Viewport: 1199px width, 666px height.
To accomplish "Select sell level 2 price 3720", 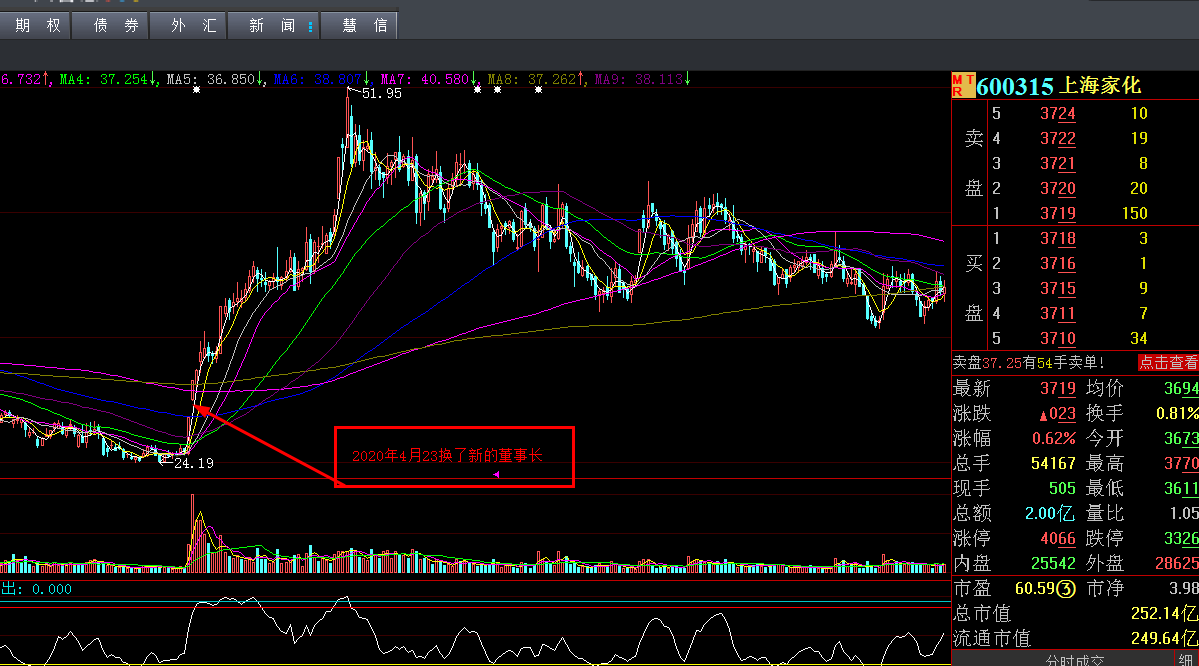I will coord(1058,189).
